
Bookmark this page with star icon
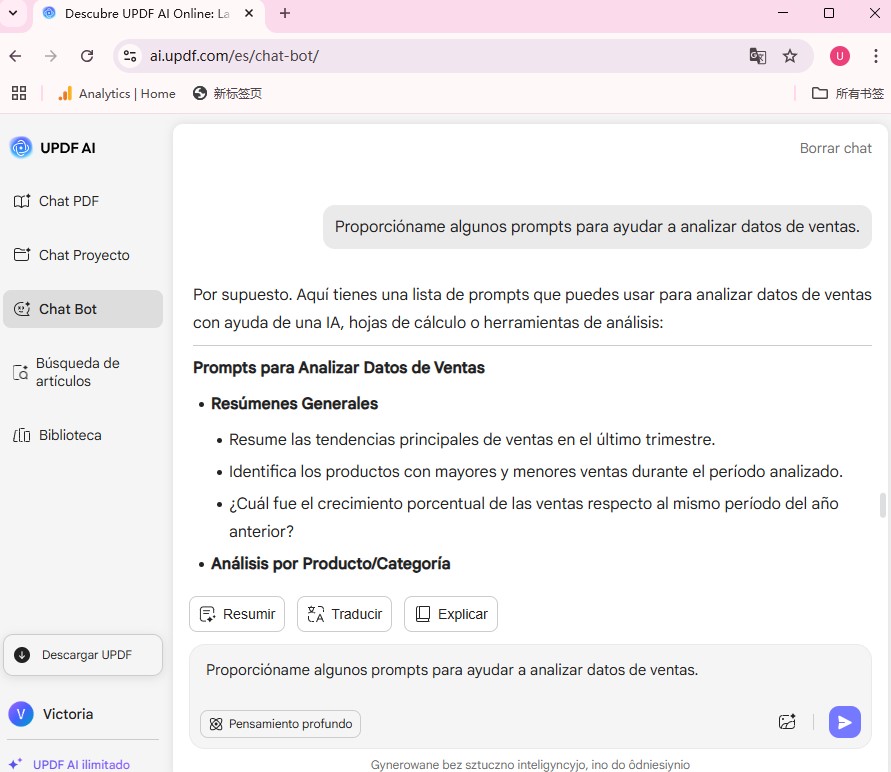pyautogui.click(x=790, y=56)
